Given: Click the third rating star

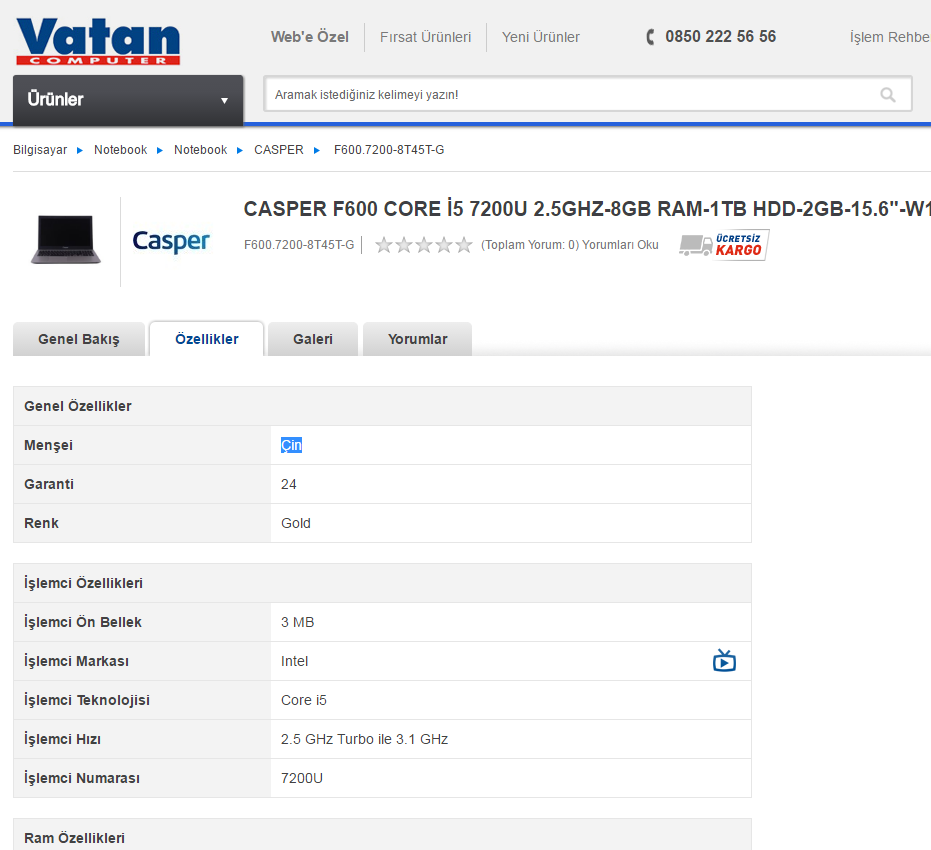Looking at the screenshot, I should (424, 245).
